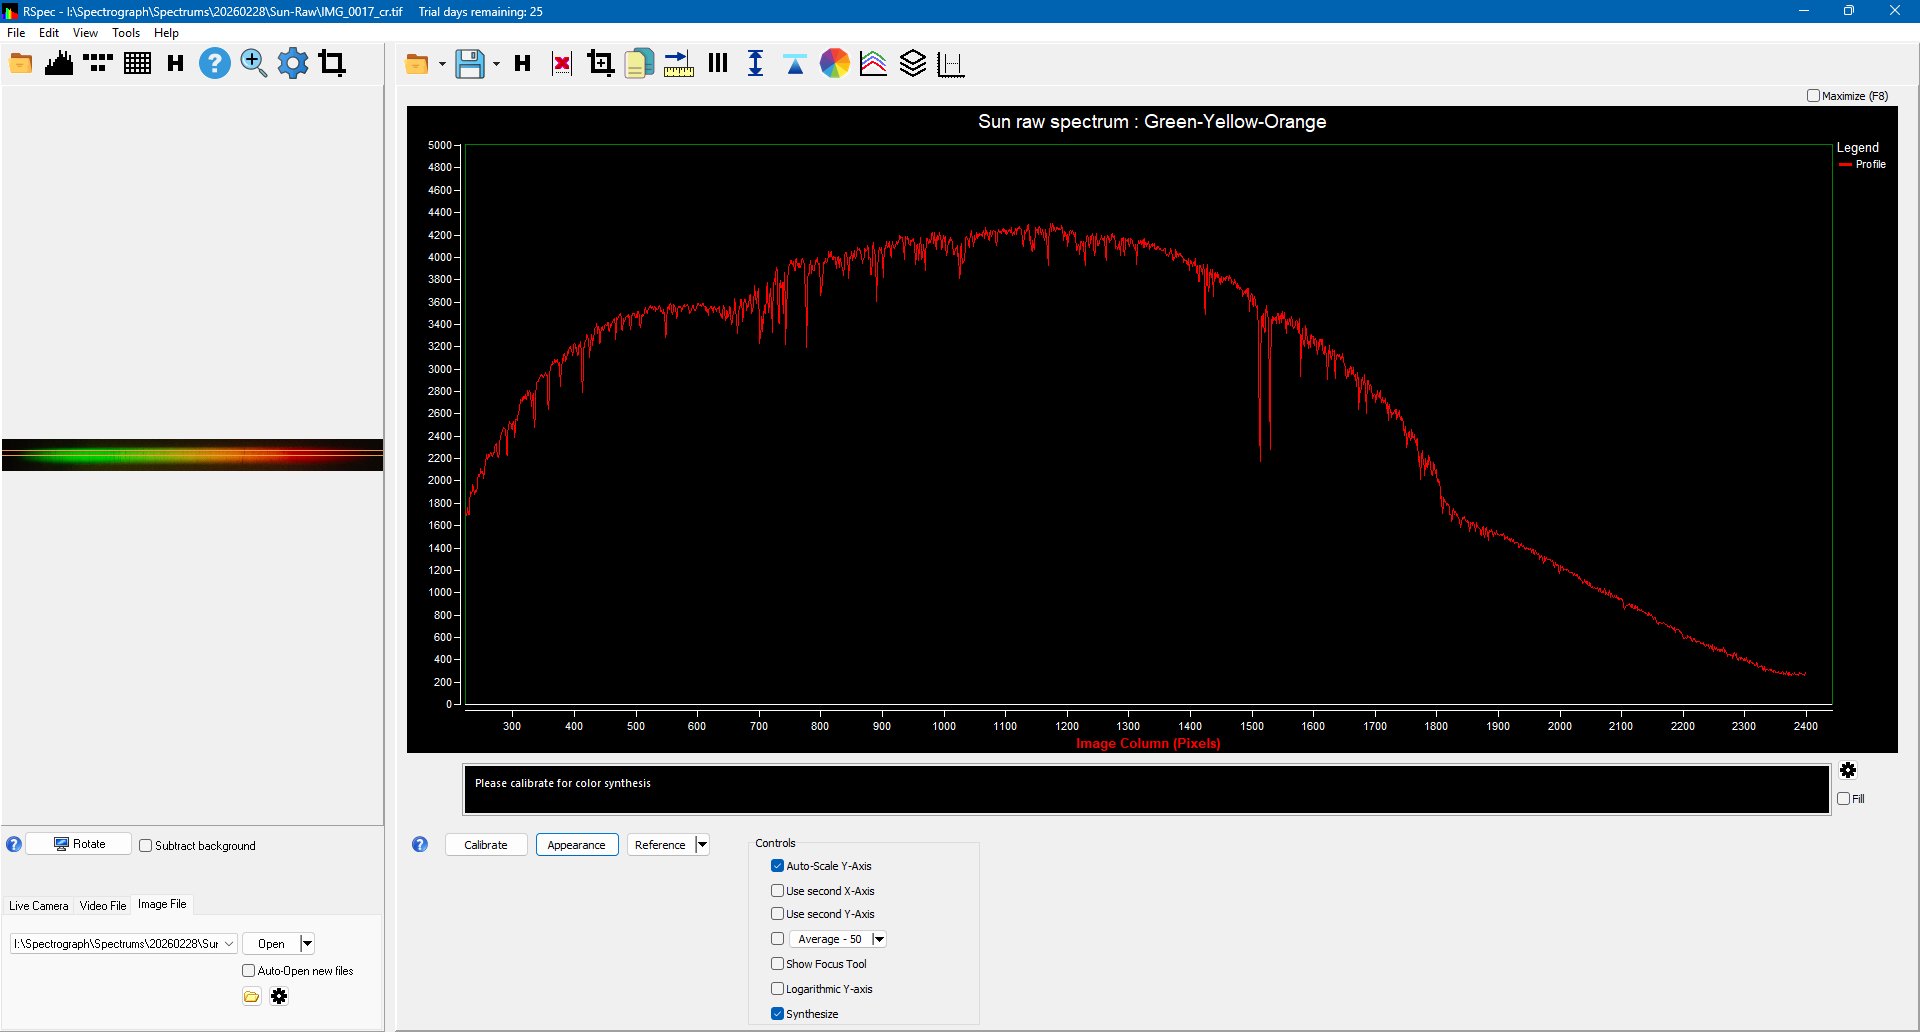Image resolution: width=1920 pixels, height=1032 pixels.
Task: Click the Open image file button
Action: pos(271,944)
